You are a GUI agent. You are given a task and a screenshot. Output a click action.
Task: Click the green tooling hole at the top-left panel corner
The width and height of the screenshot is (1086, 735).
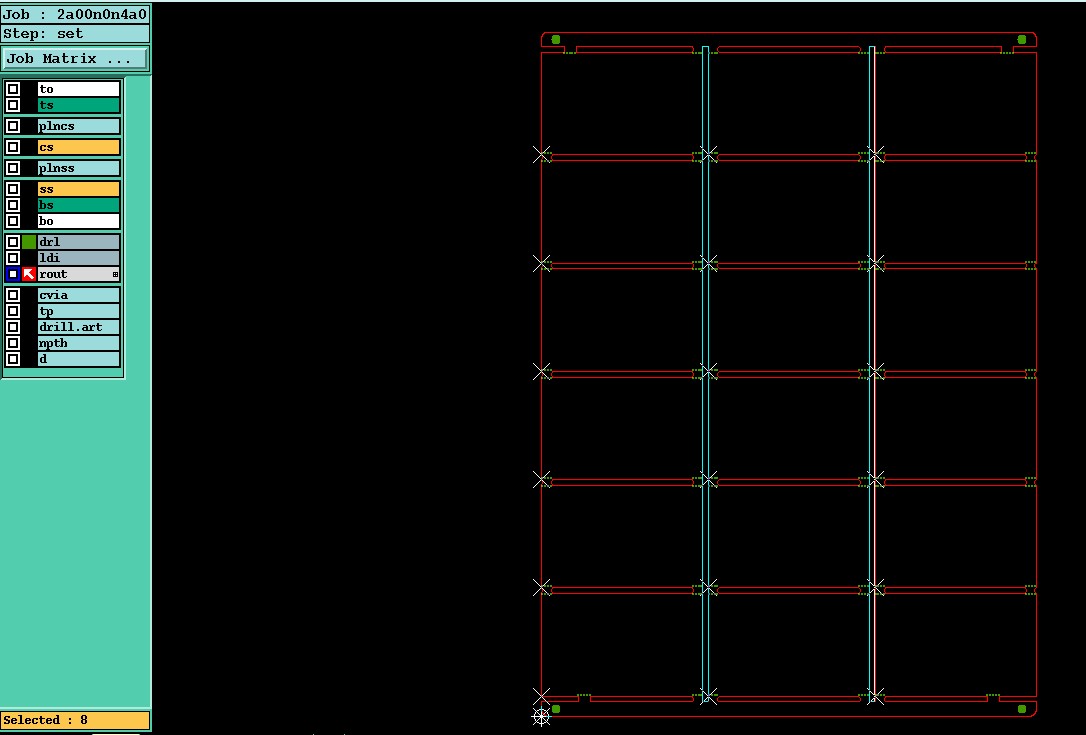[x=555, y=40]
